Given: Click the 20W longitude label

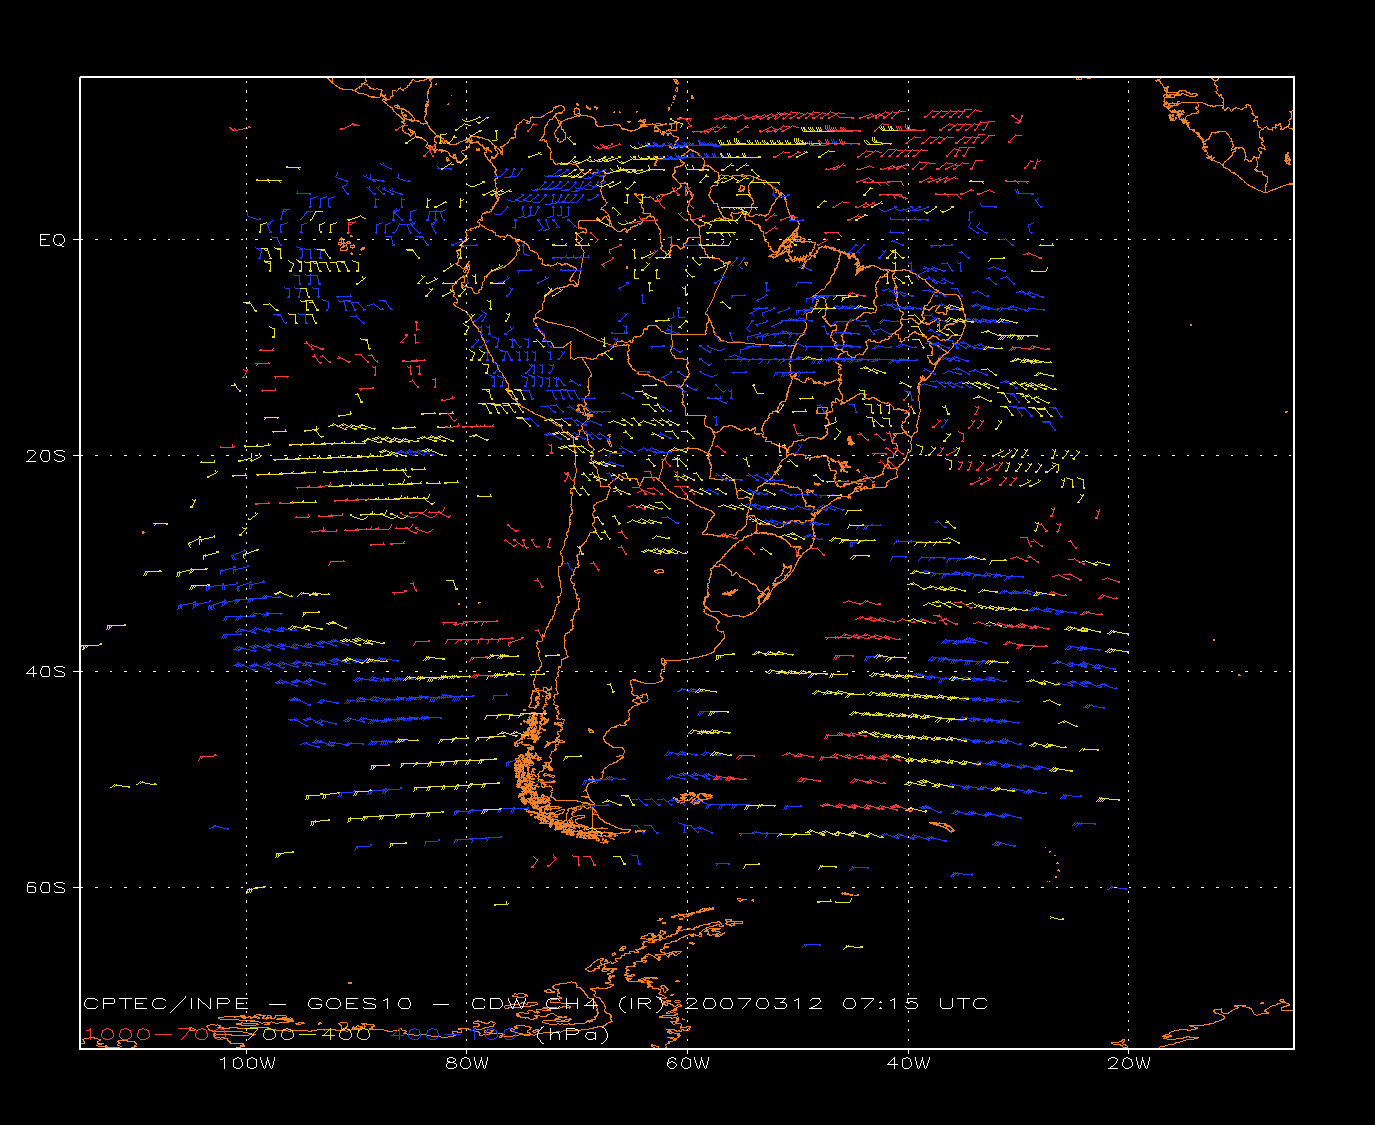Looking at the screenshot, I should click(1129, 1064).
